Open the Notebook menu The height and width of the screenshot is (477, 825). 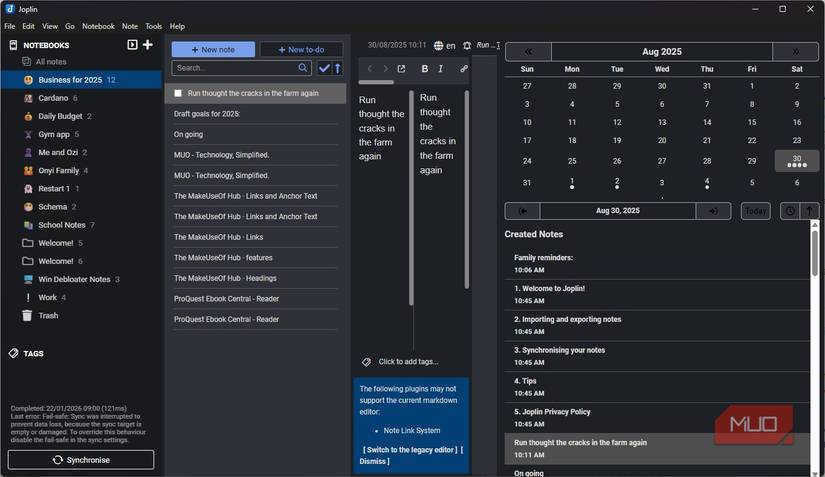[x=98, y=26]
